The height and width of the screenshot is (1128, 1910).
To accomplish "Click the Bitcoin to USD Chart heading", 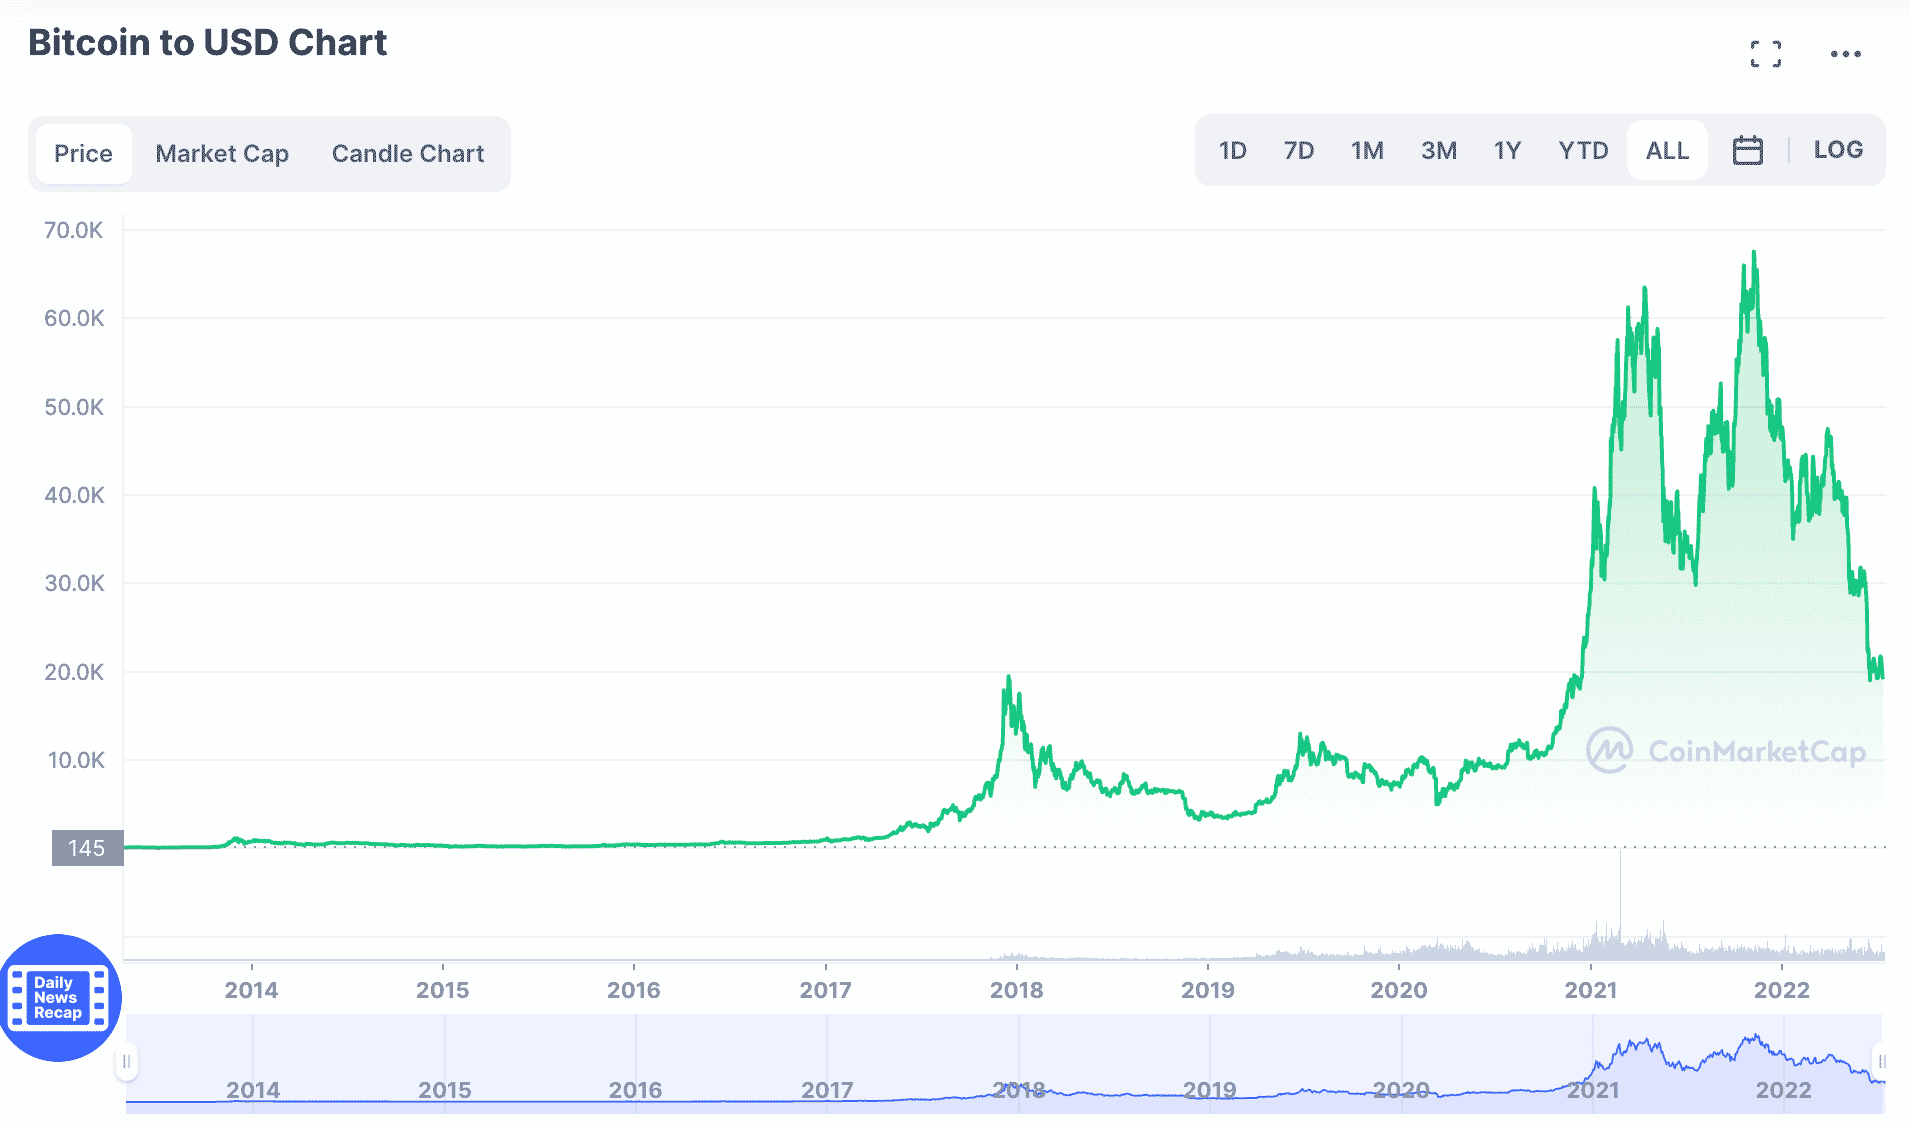I will [207, 42].
